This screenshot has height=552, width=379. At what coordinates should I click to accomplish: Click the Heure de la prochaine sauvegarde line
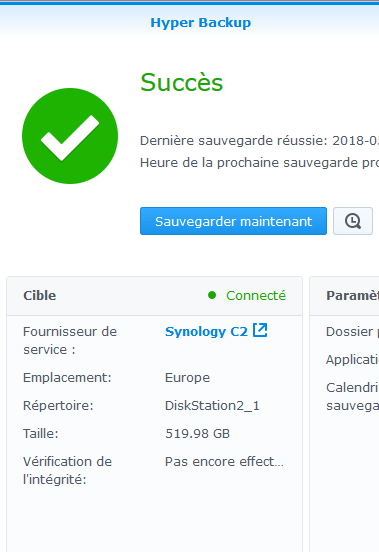[x=259, y=163]
